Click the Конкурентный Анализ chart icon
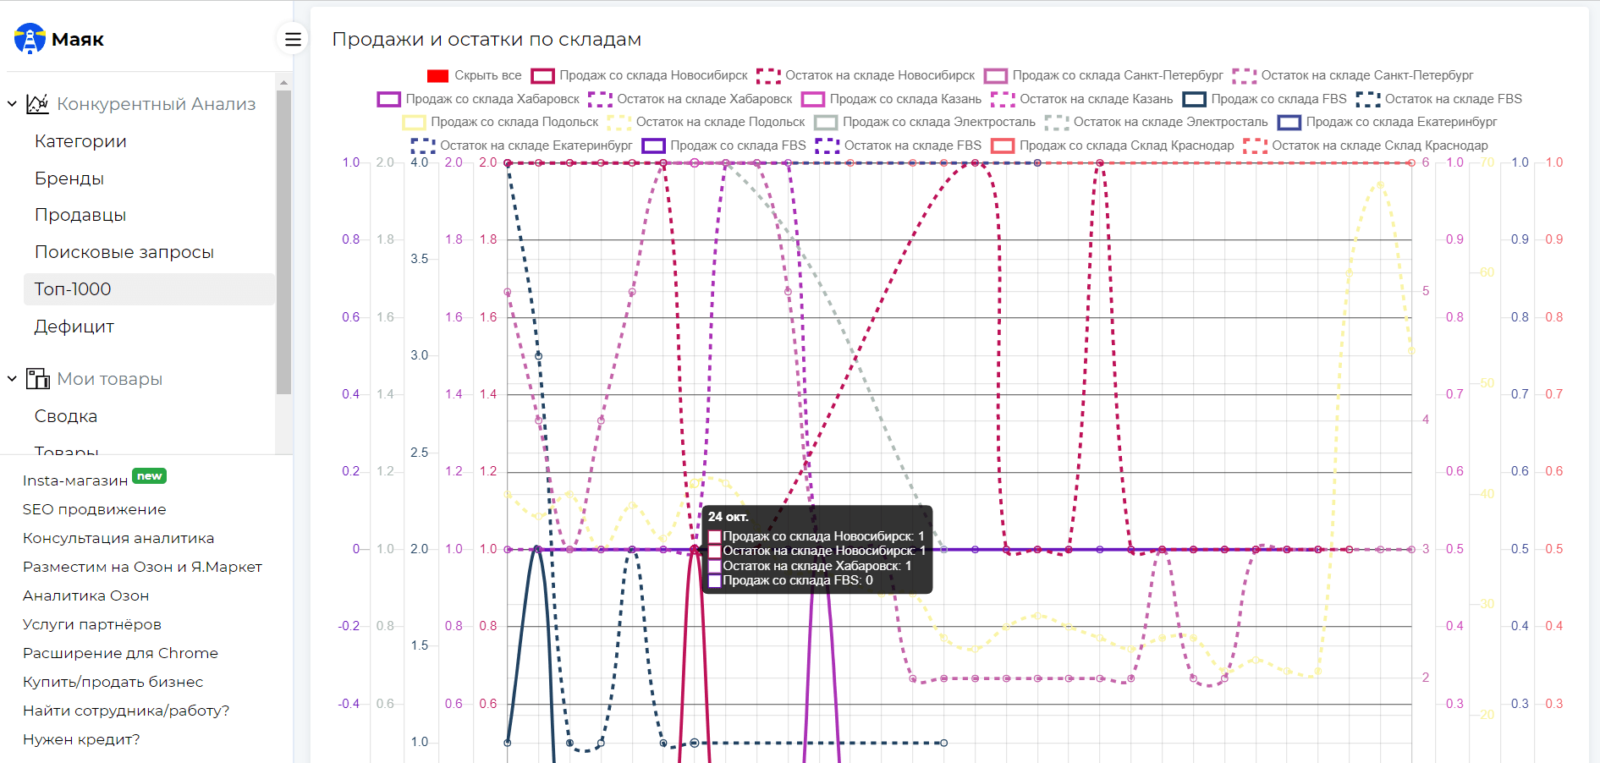 click(x=38, y=103)
